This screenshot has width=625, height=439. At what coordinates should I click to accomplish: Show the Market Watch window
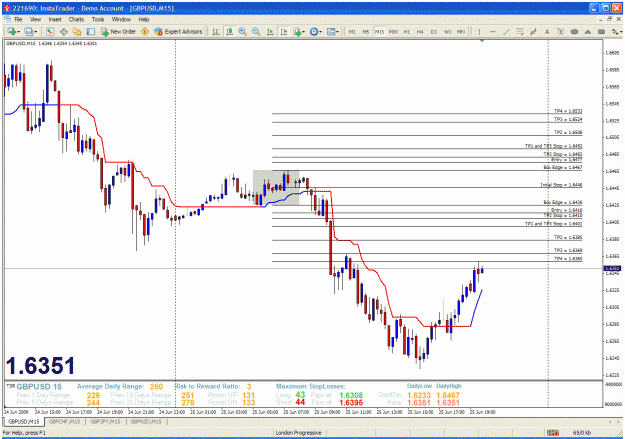pos(49,31)
